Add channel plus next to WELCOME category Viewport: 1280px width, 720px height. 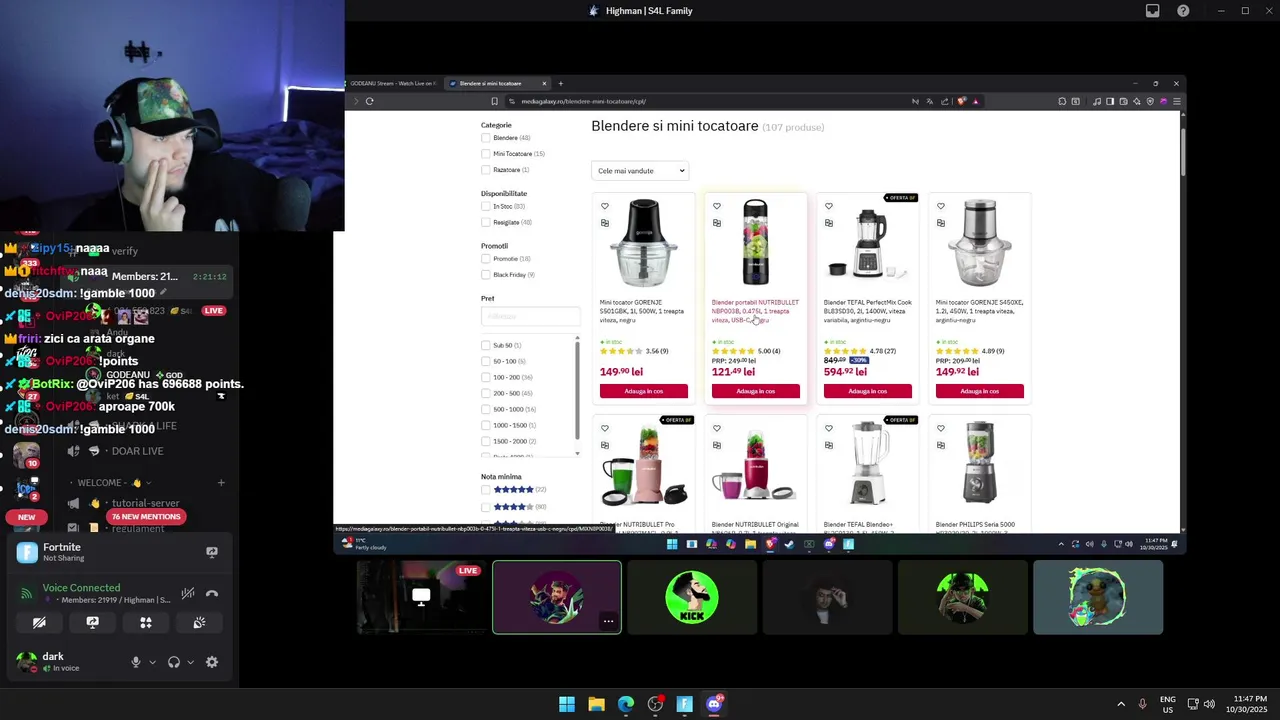point(221,483)
